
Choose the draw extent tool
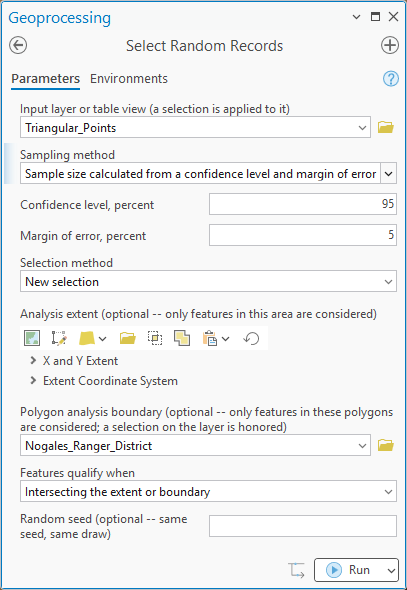click(59, 338)
